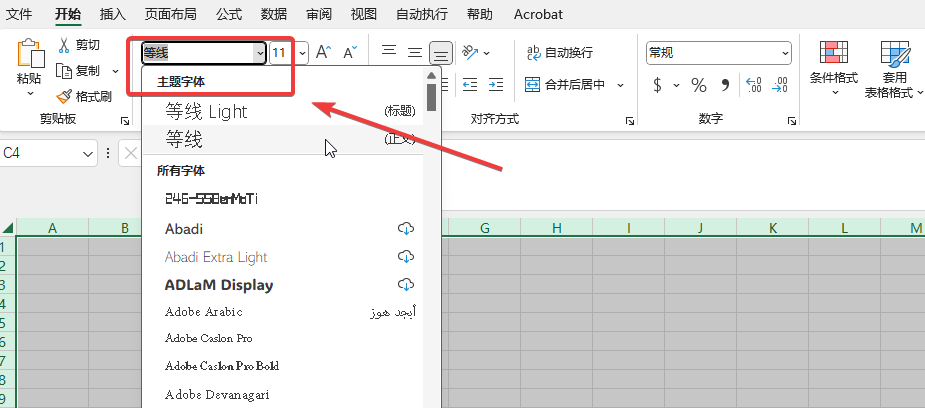Toggle bottom align icon
925x408 pixels.
[x=441, y=53]
